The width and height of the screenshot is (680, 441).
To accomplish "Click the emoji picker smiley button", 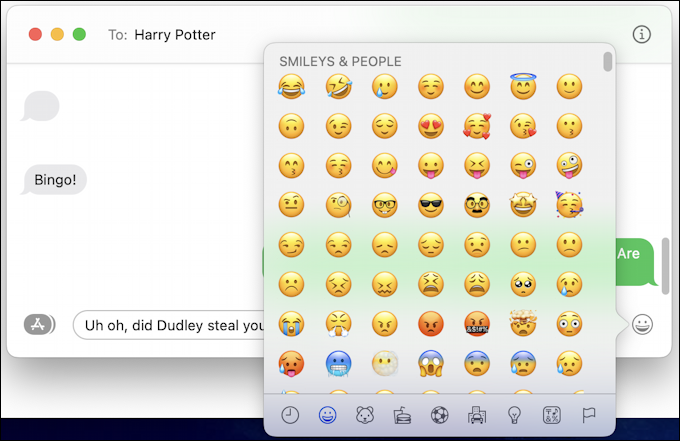I will tap(642, 324).
